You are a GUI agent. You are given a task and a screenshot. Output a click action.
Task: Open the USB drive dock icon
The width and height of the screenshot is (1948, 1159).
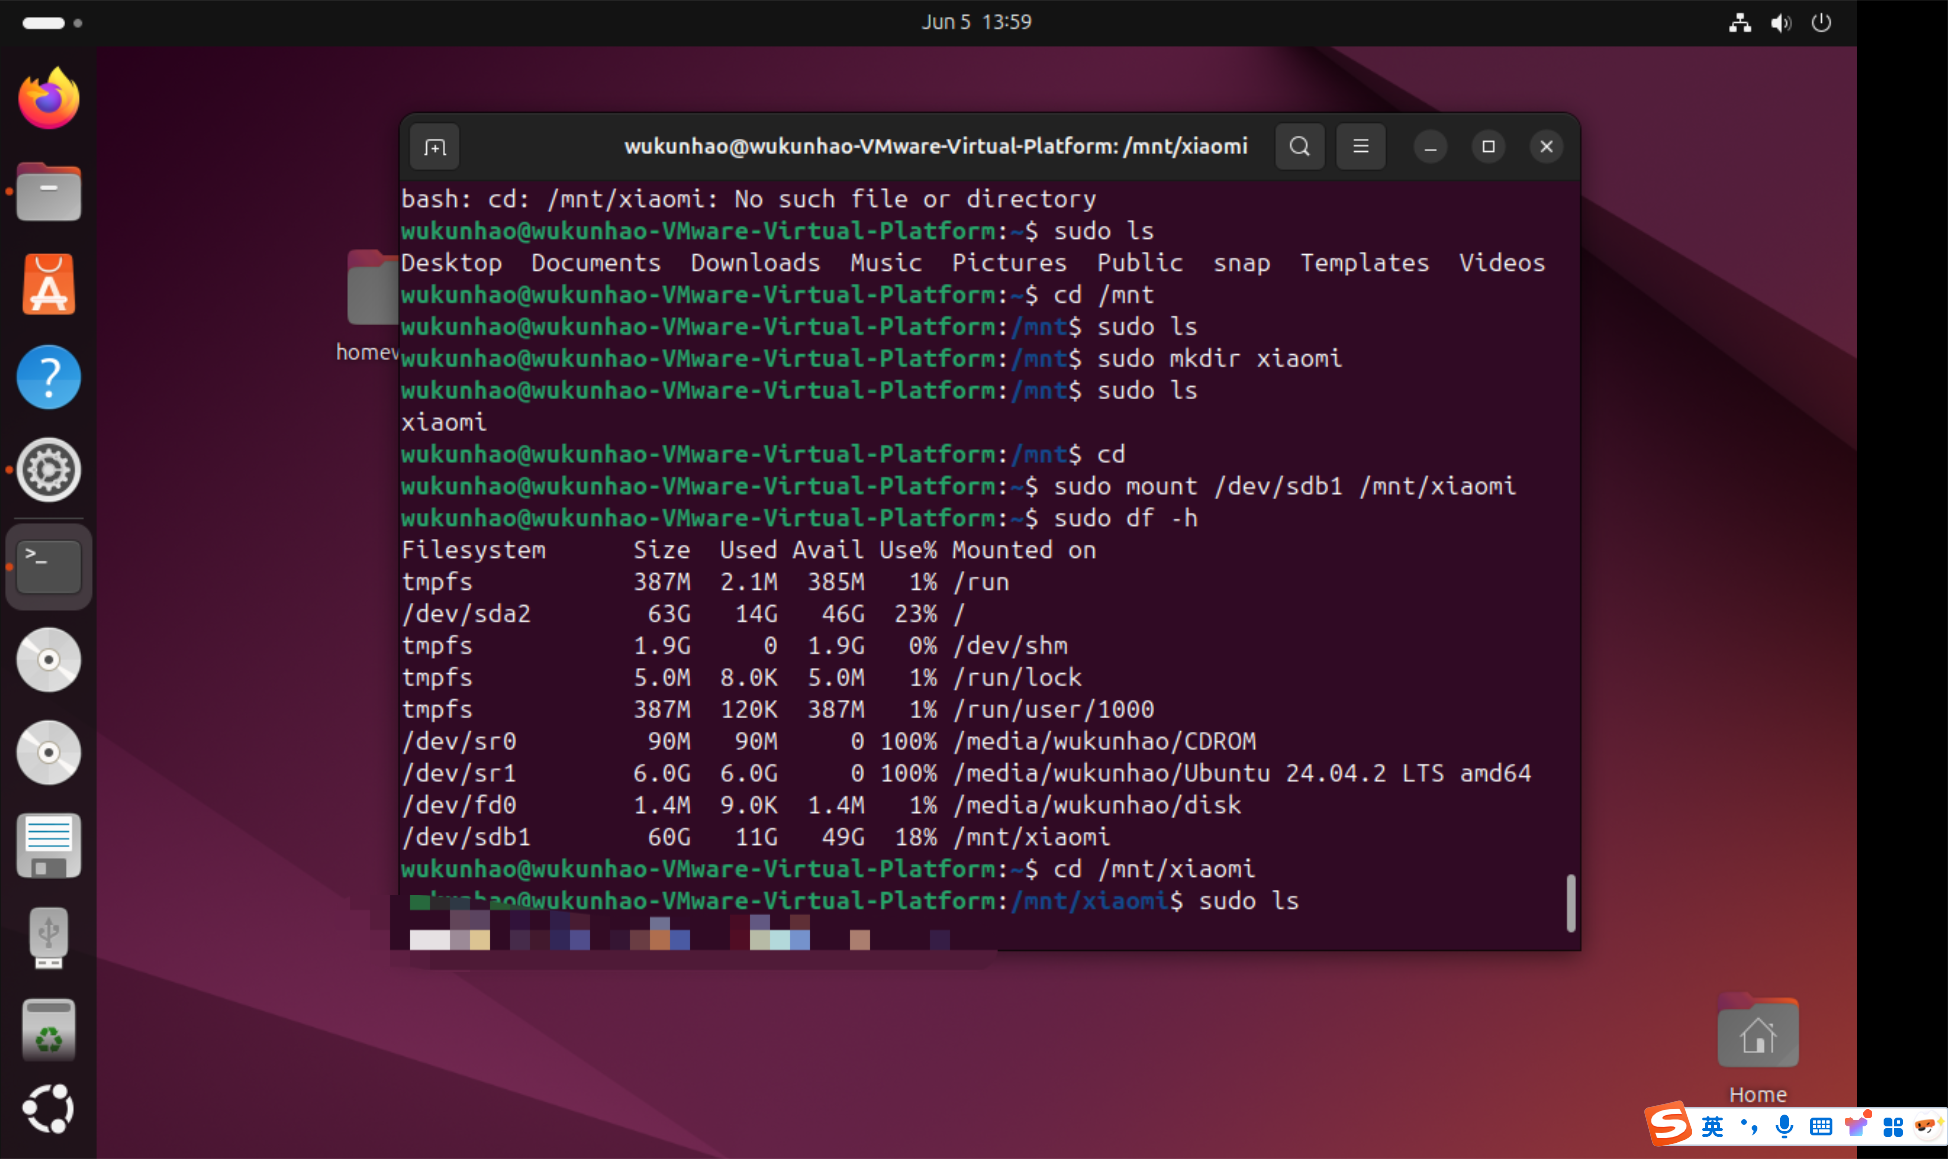point(48,937)
